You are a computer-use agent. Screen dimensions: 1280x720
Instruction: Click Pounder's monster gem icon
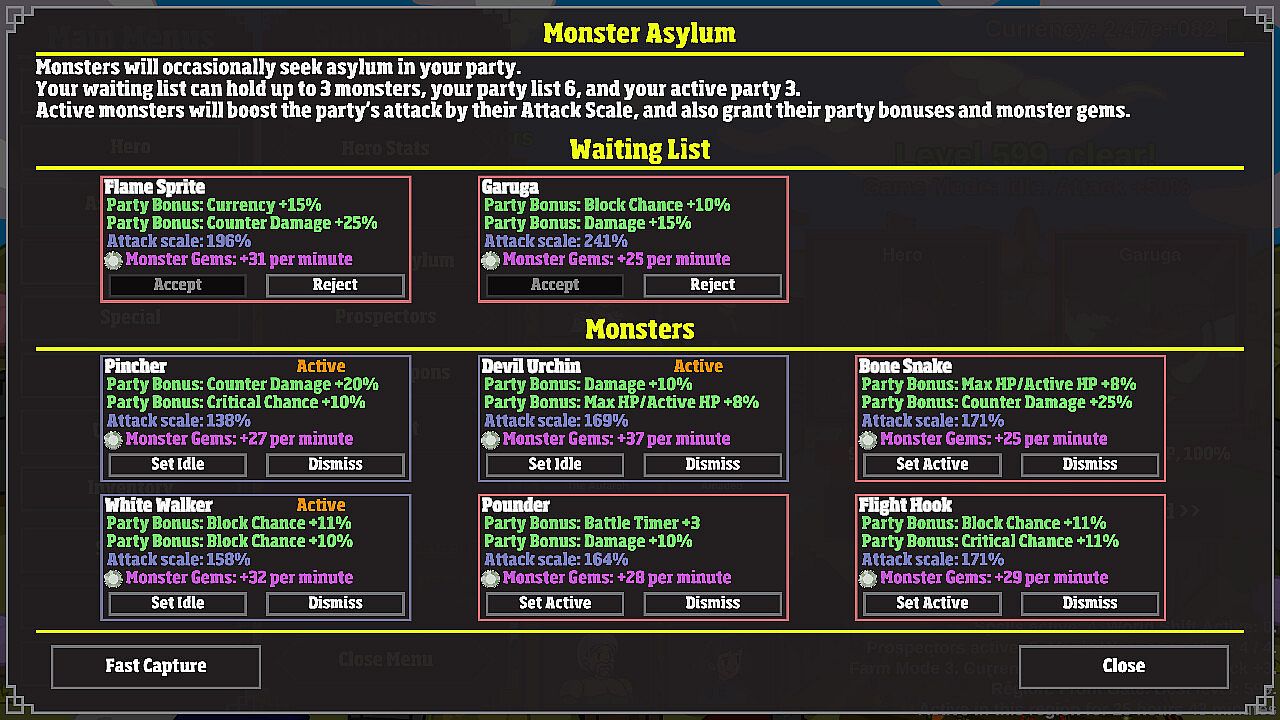(x=490, y=578)
